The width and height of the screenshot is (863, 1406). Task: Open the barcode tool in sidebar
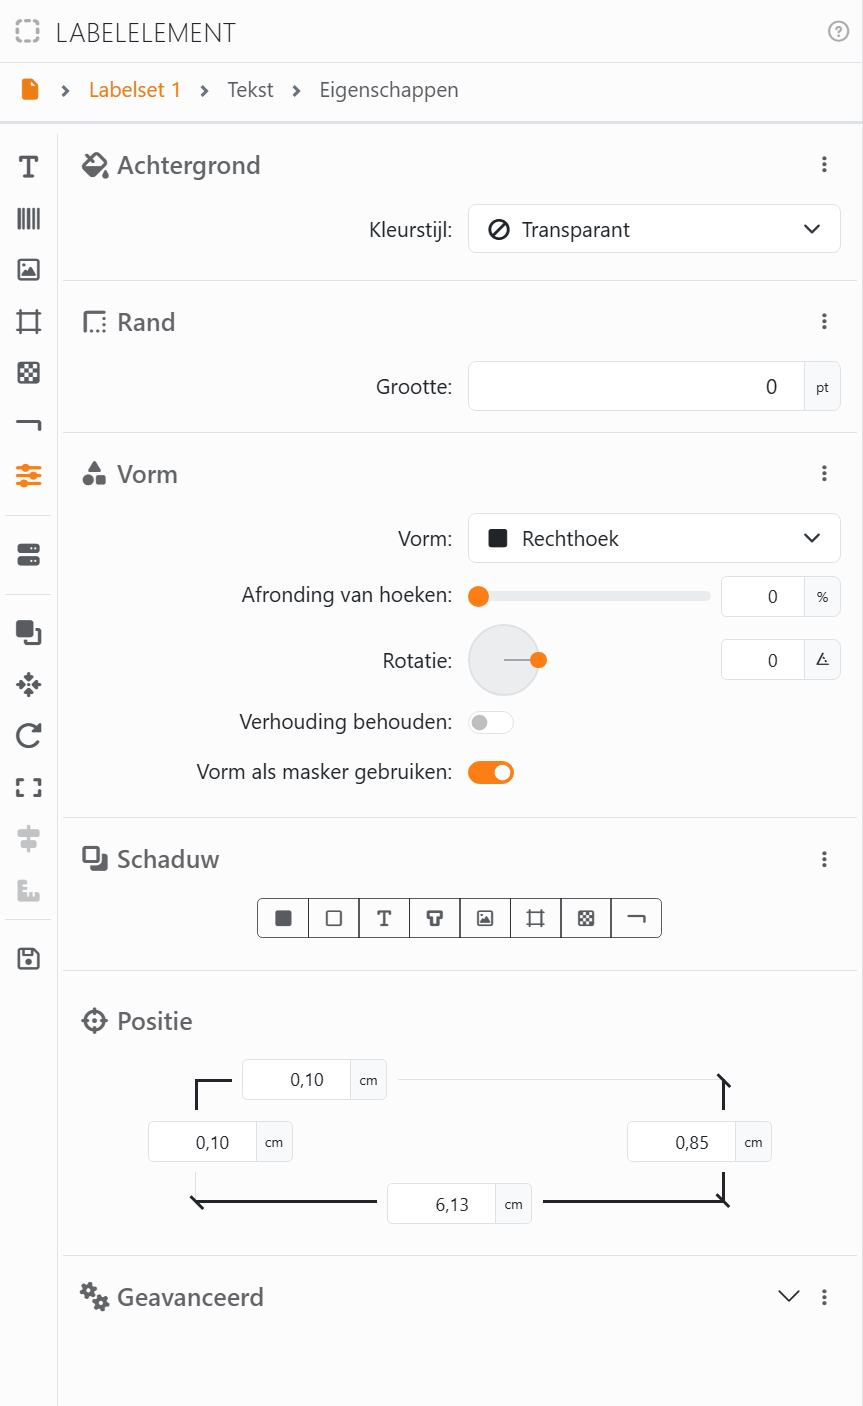(x=28, y=219)
